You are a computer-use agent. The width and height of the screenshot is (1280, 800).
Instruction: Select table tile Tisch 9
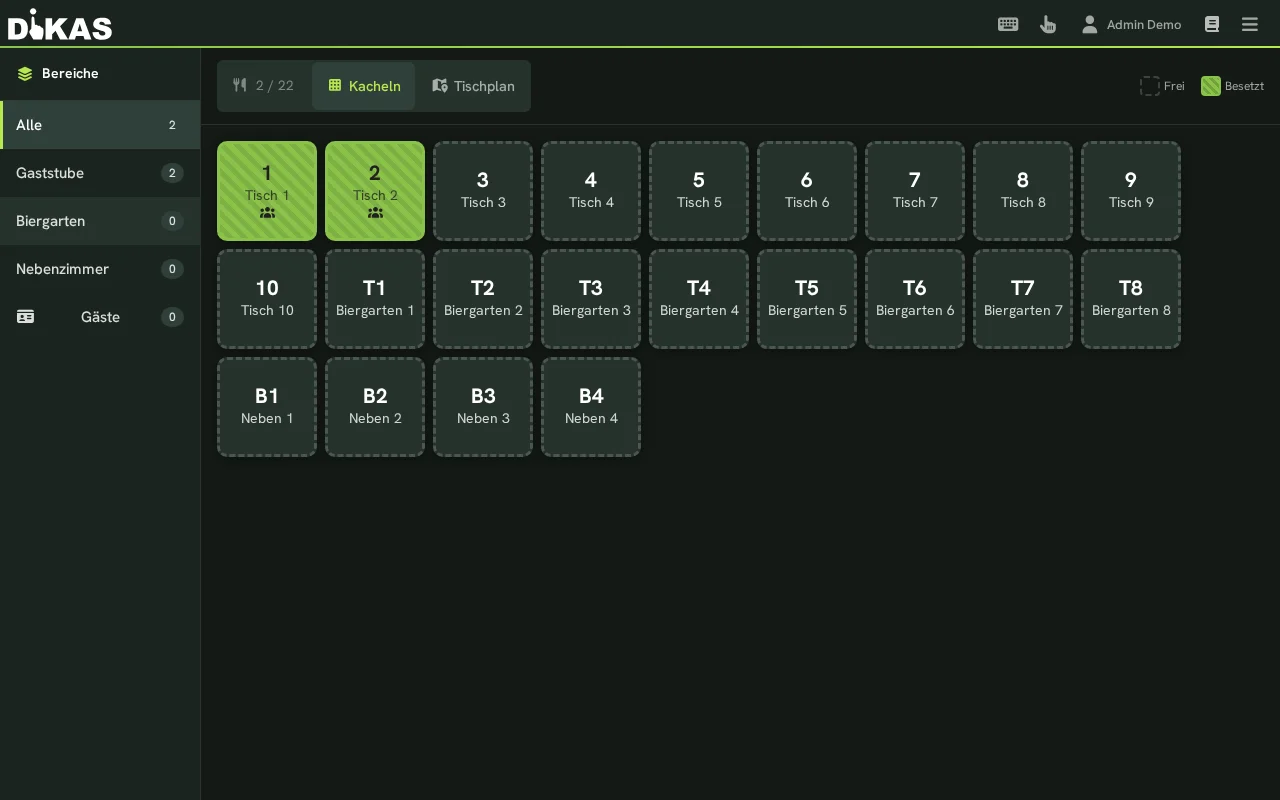[1131, 191]
